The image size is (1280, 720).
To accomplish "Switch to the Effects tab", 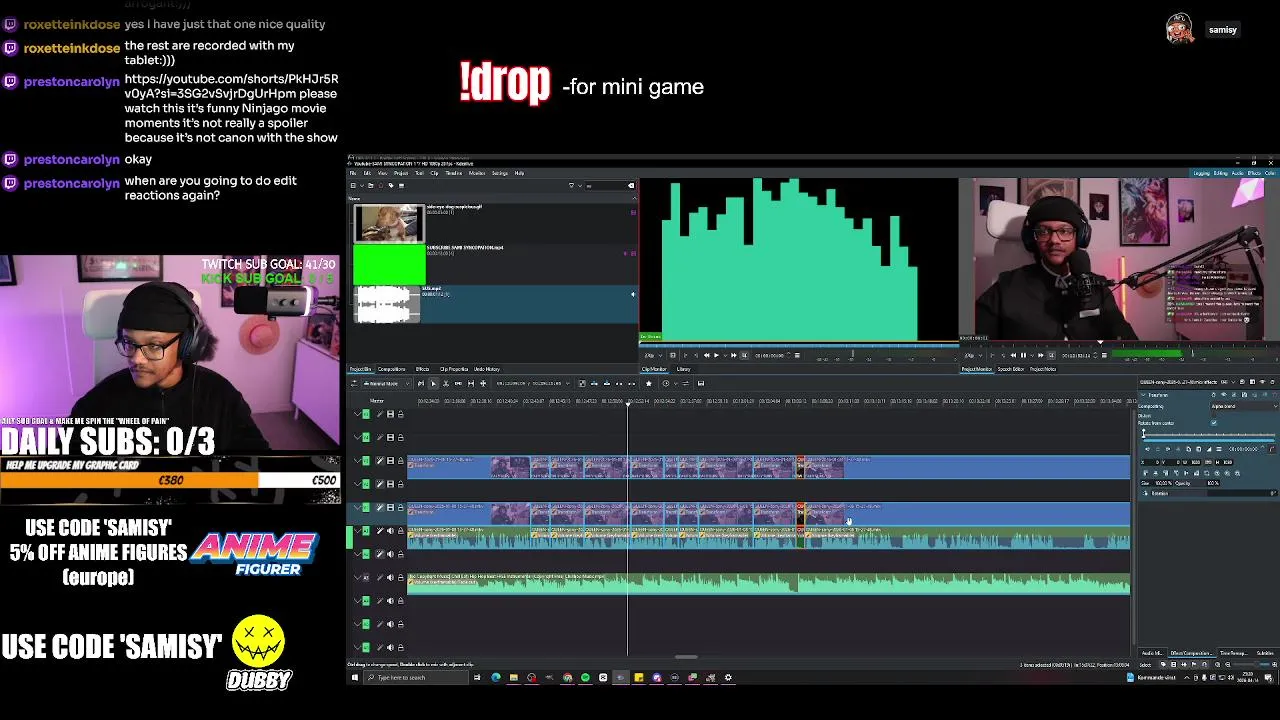I will tap(422, 369).
